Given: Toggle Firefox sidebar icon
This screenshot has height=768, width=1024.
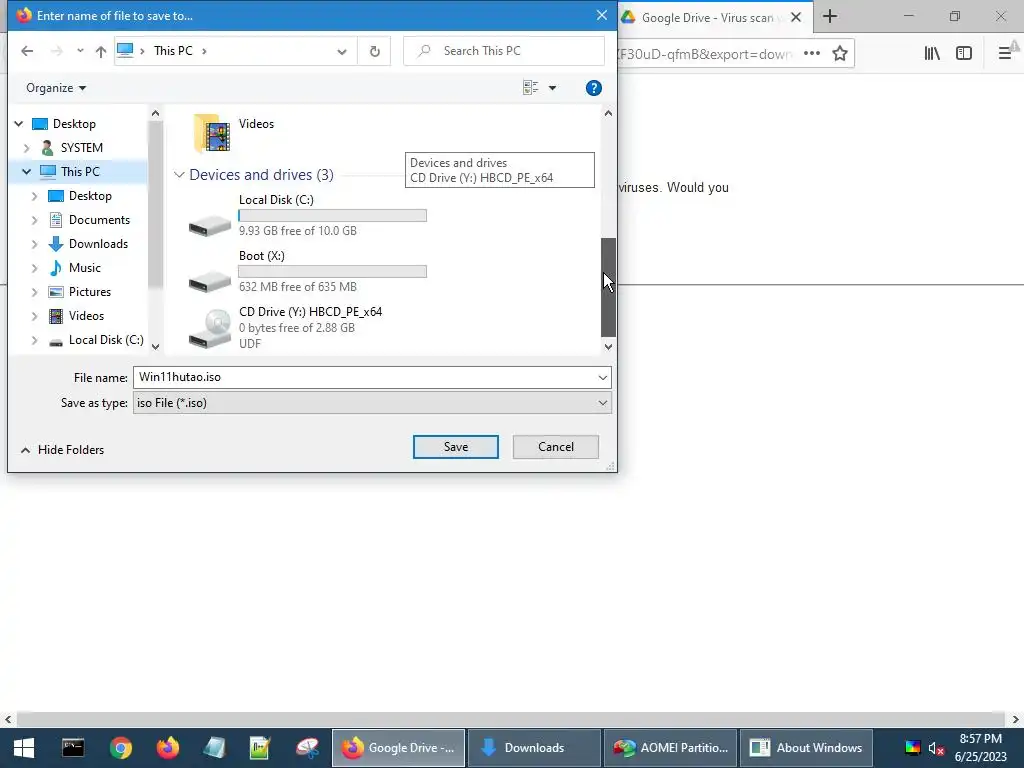Looking at the screenshot, I should (x=964, y=54).
